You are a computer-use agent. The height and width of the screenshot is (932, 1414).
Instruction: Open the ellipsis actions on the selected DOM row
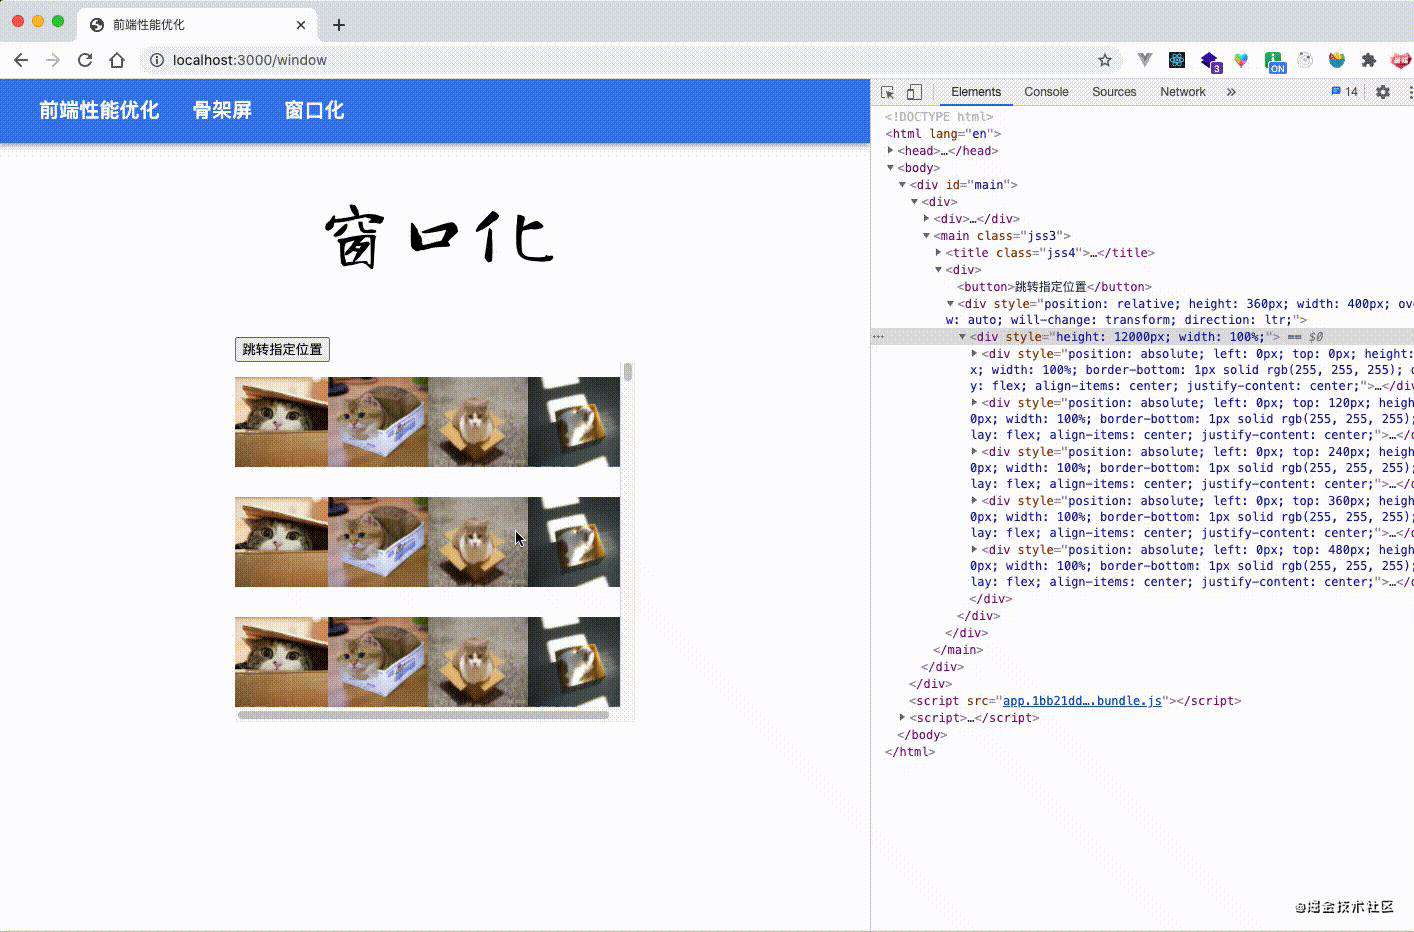coord(878,337)
